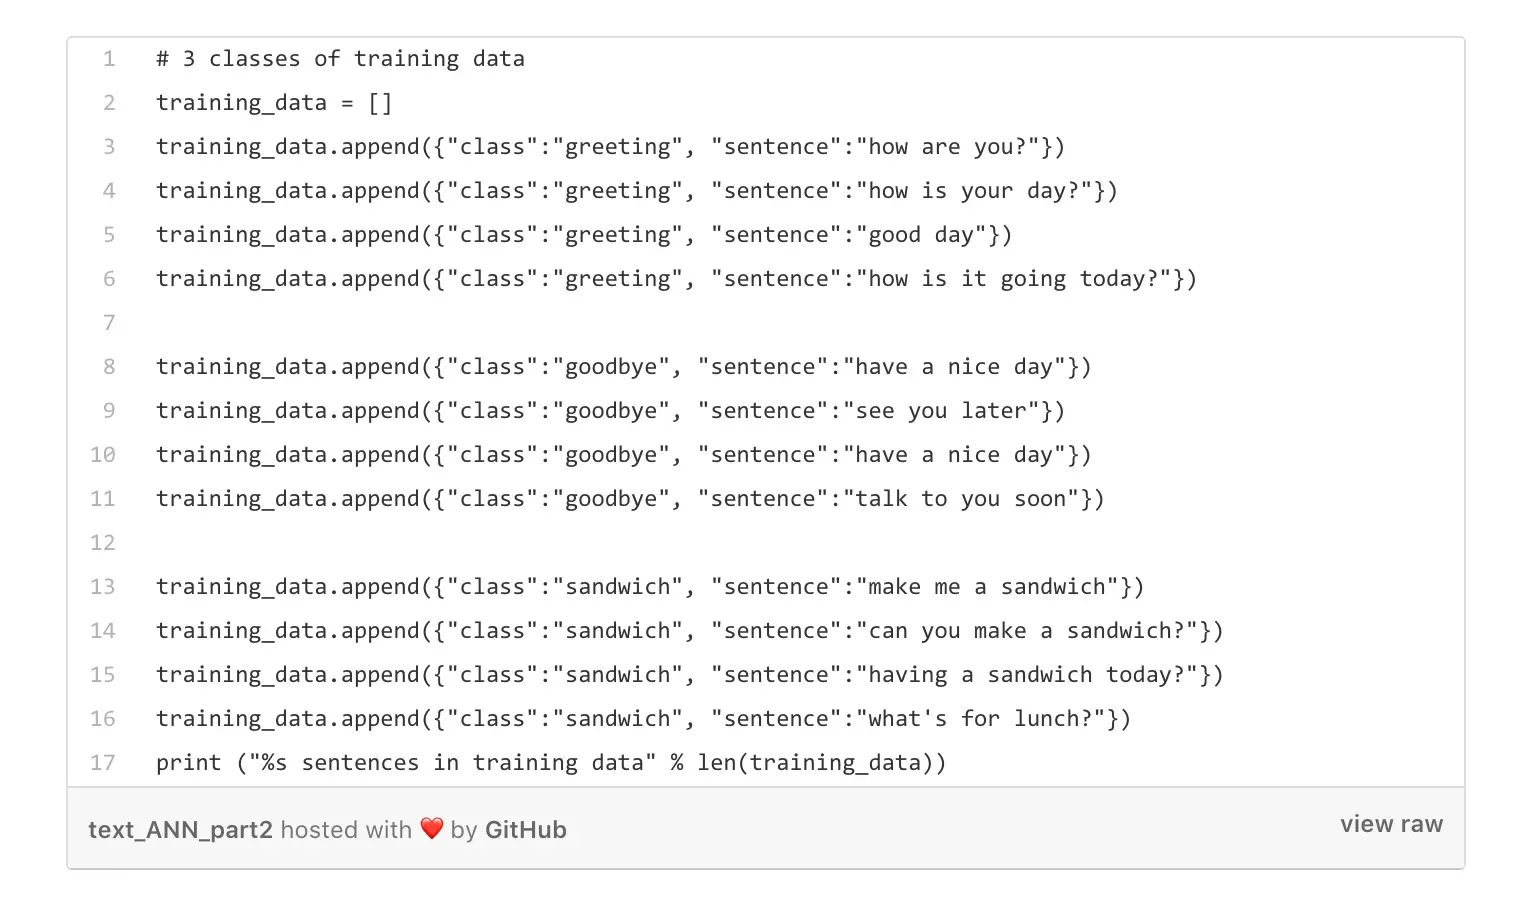The height and width of the screenshot is (908, 1528).
Task: Click the "what's for lunch?" string
Action: pos(980,719)
